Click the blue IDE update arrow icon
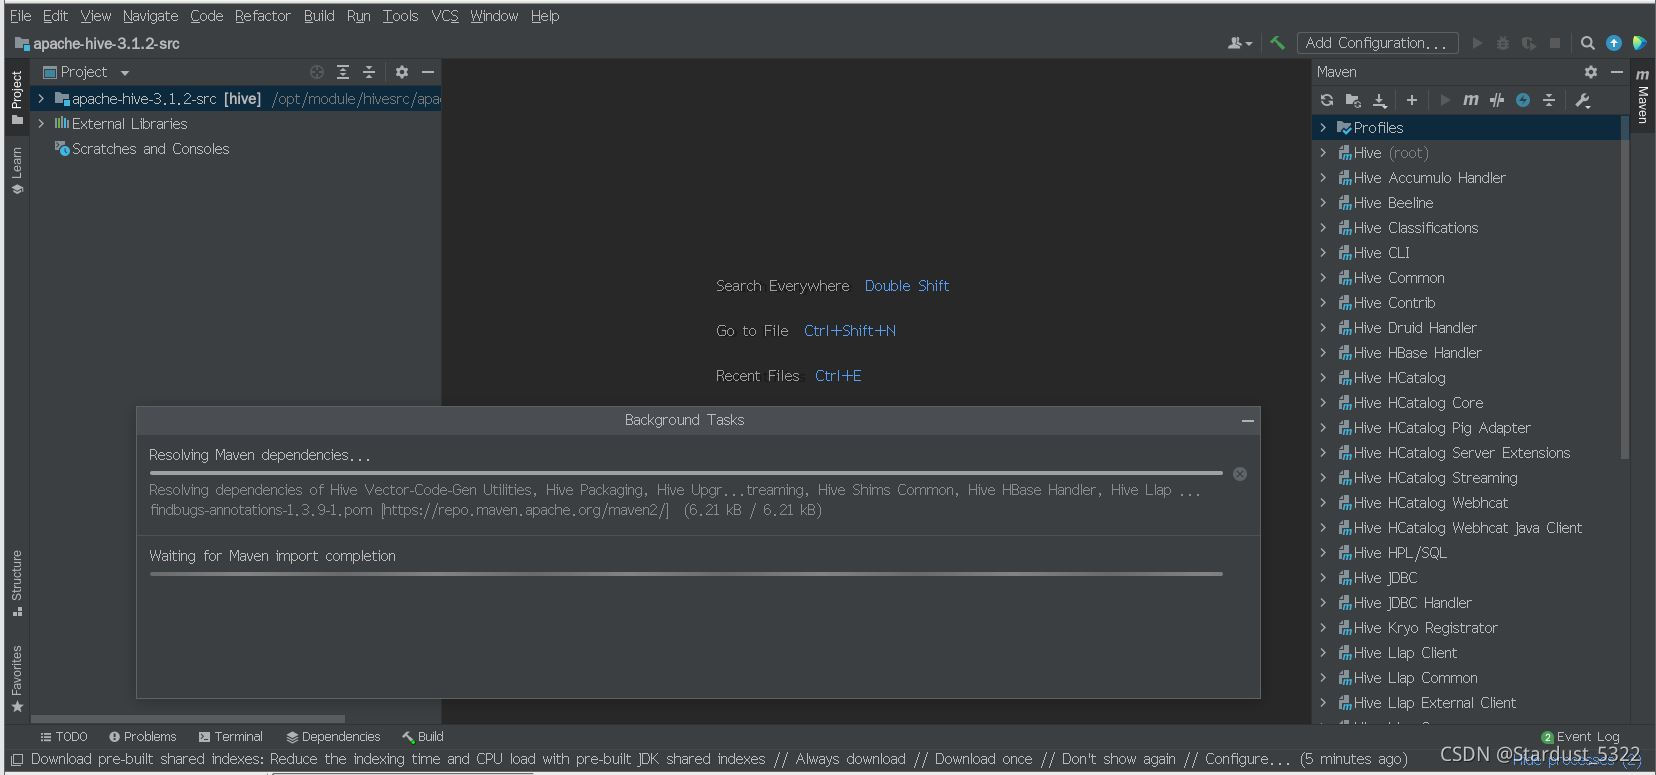 [x=1613, y=43]
